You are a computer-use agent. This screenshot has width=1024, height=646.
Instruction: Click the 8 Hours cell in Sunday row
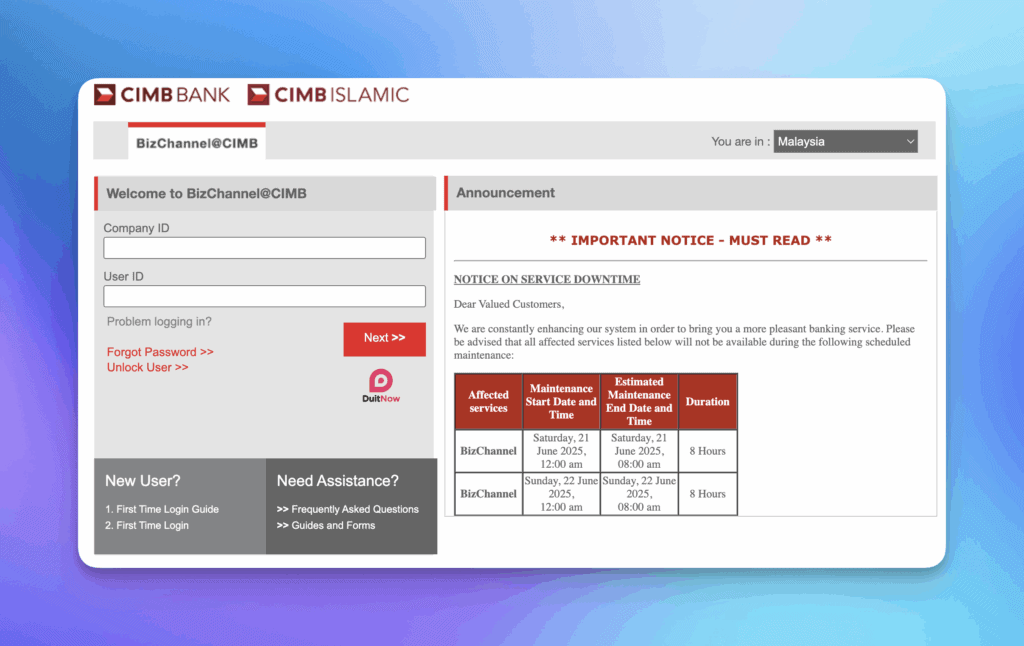pyautogui.click(x=707, y=494)
